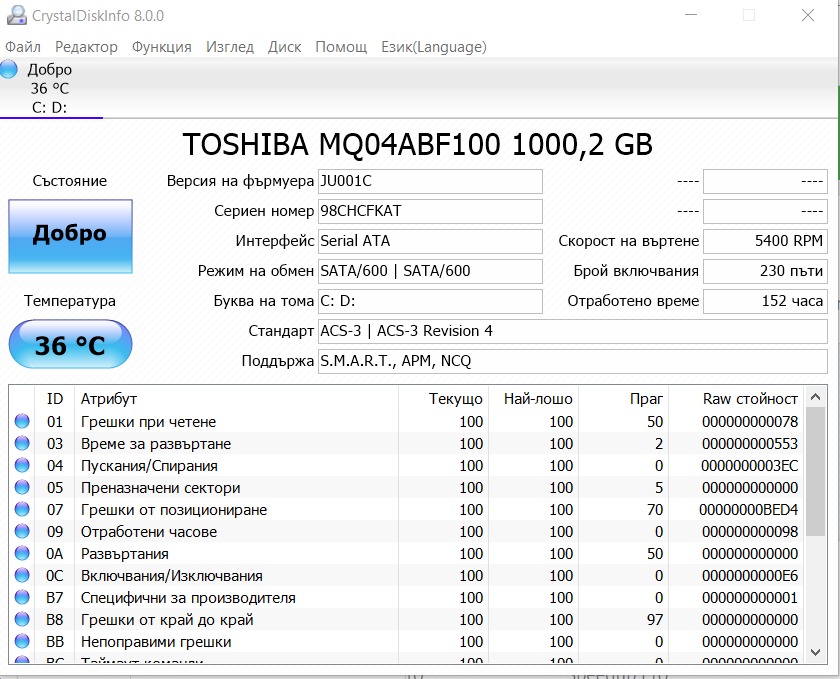Click status circle for attribute 03 row
This screenshot has height=679, width=840.
click(22, 443)
